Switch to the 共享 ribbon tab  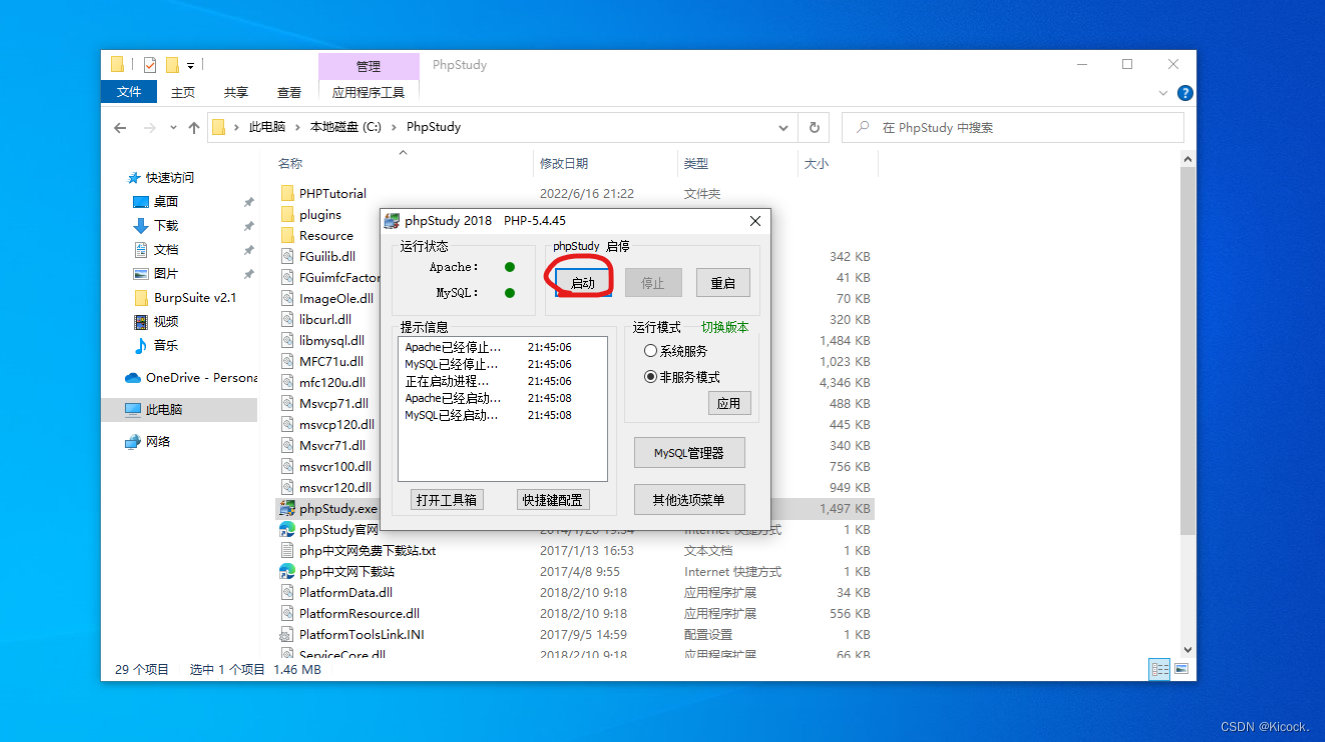click(236, 92)
